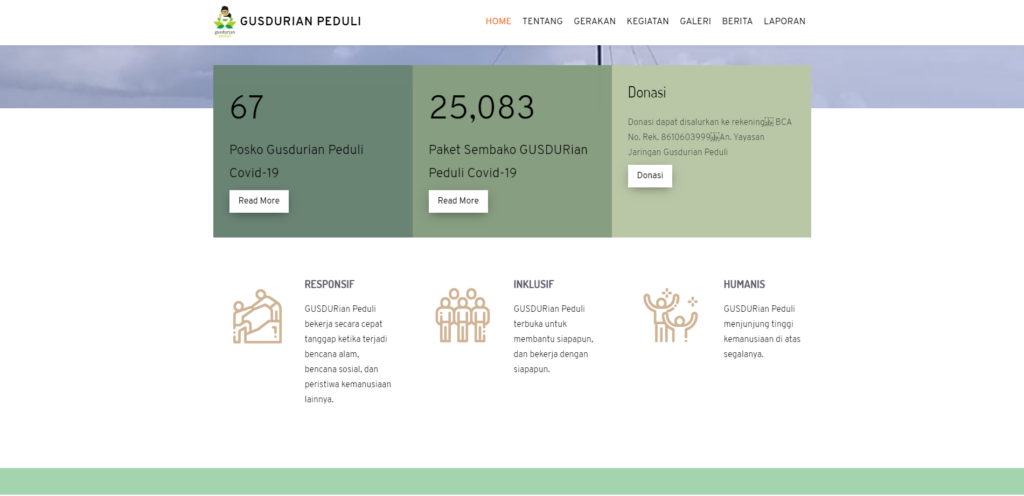The image size is (1024, 496).
Task: Click the Donasi card heading
Action: [x=647, y=92]
